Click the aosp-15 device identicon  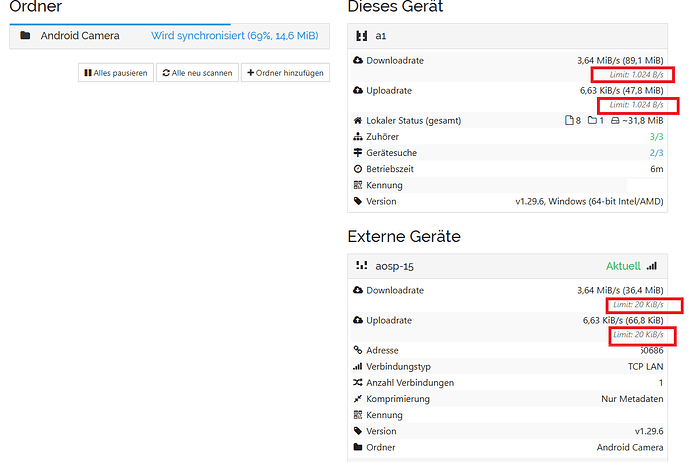click(362, 266)
